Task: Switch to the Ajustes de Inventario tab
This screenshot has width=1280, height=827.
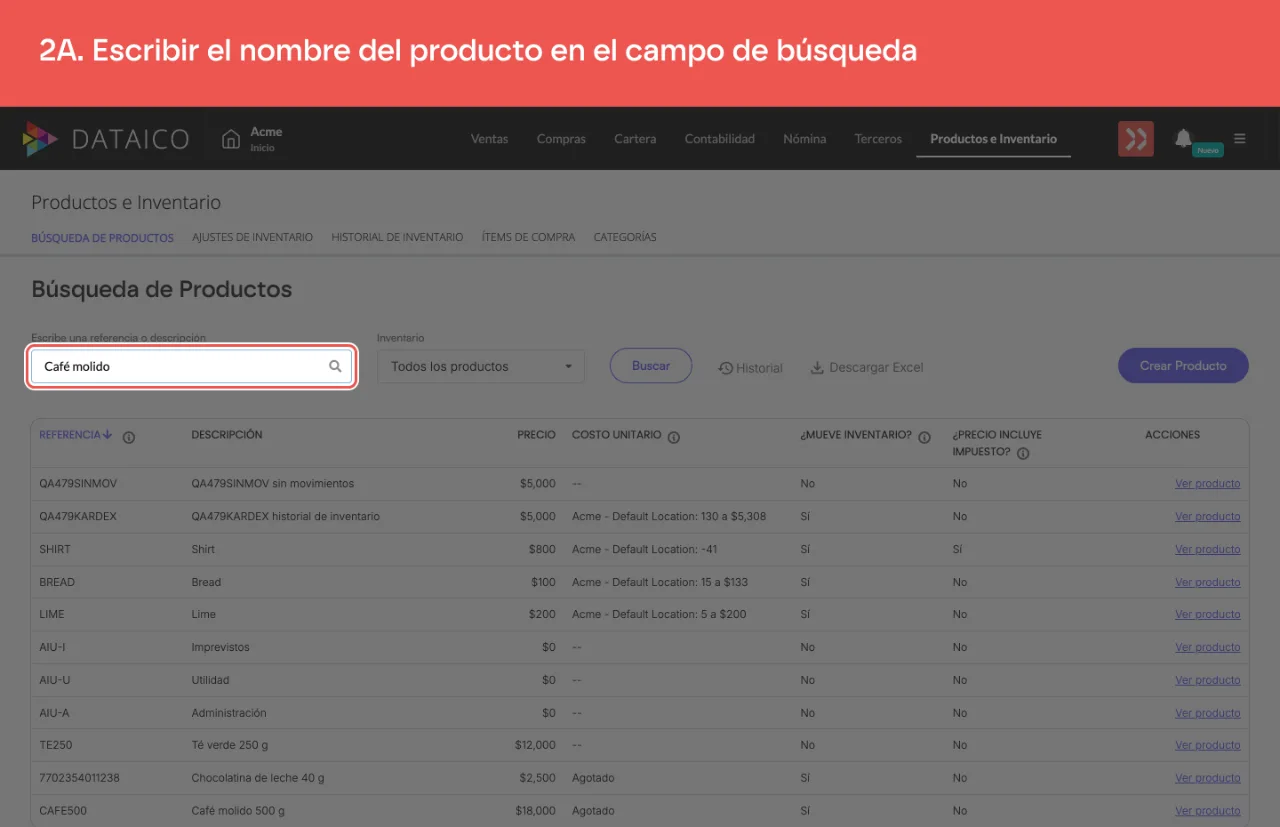Action: click(x=252, y=237)
